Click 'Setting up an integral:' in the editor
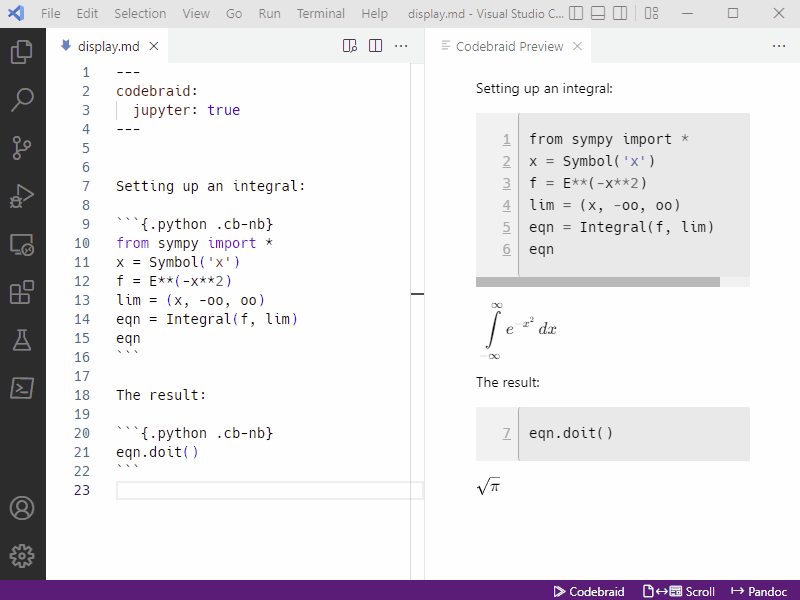The image size is (800, 600). point(210,186)
